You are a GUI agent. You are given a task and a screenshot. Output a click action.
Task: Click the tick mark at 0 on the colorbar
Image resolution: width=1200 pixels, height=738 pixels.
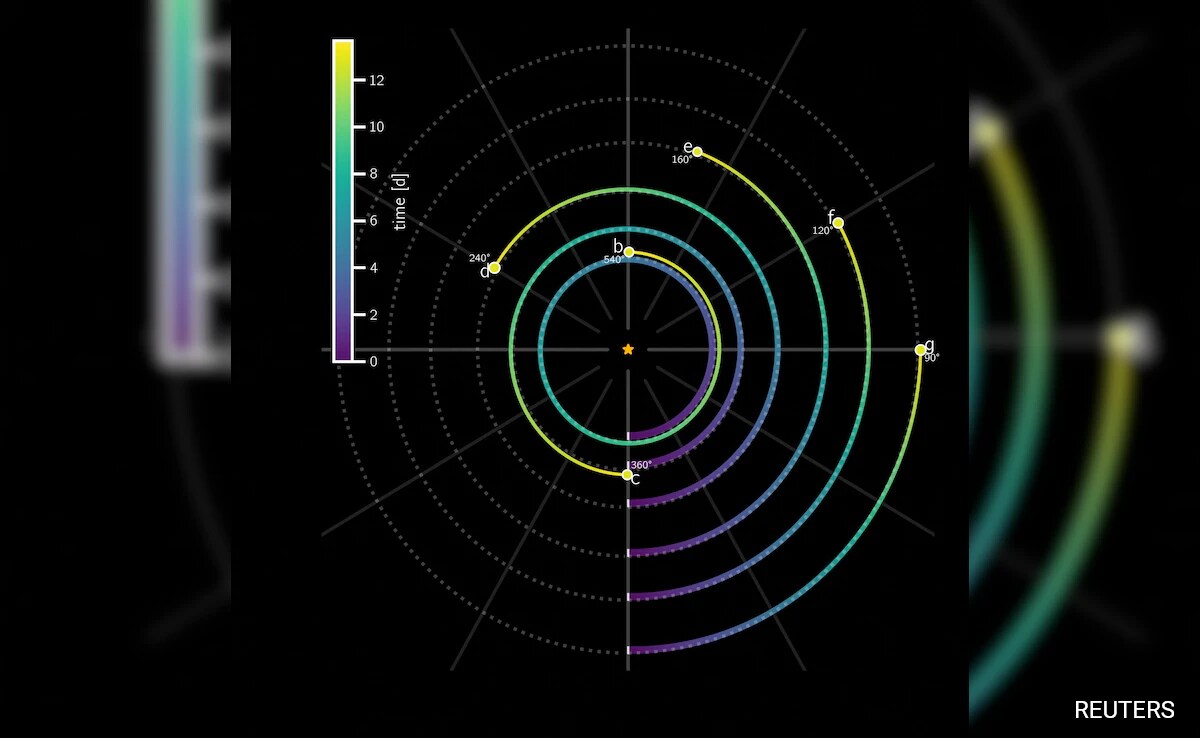tap(360, 362)
